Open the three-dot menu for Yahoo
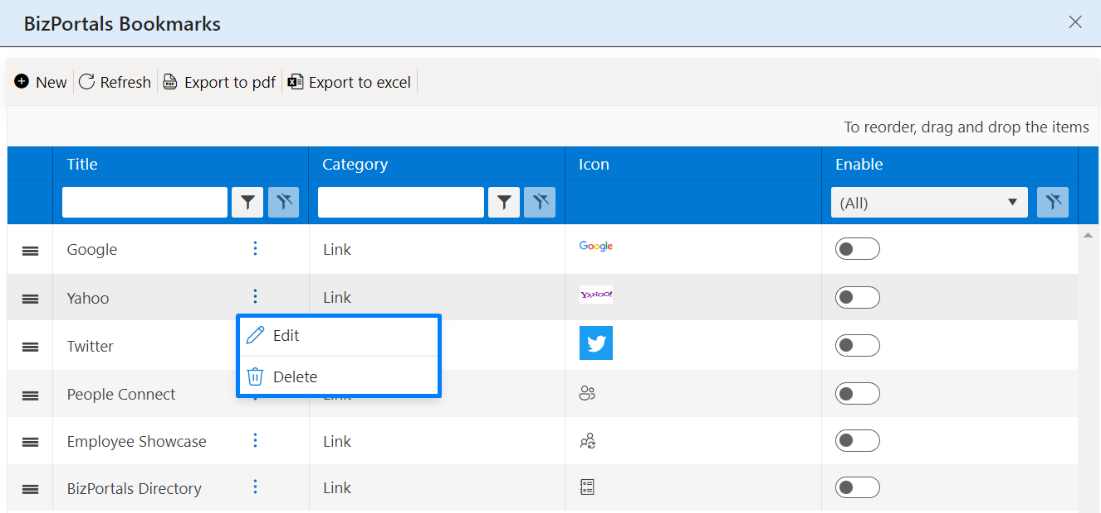Screen dimensions: 1101x513 [255, 295]
